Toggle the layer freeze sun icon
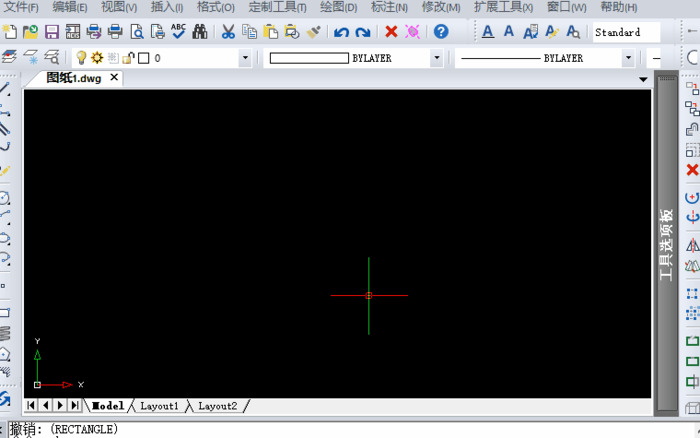The width and height of the screenshot is (700, 438). (x=97, y=58)
